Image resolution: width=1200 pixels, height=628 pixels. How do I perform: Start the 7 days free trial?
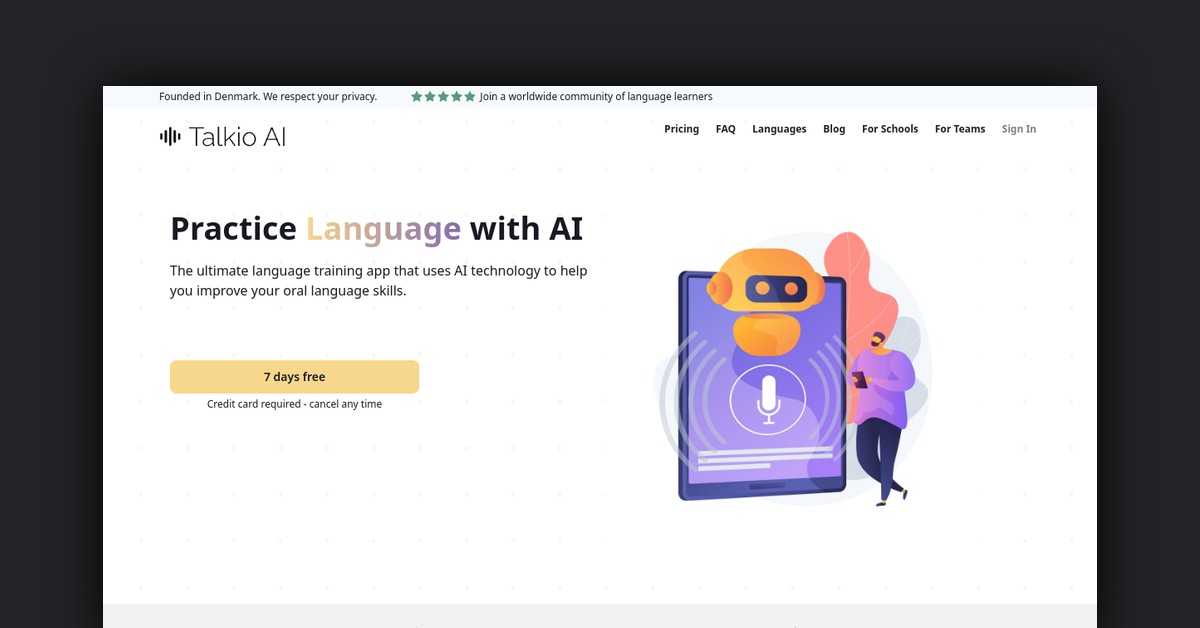coord(294,377)
